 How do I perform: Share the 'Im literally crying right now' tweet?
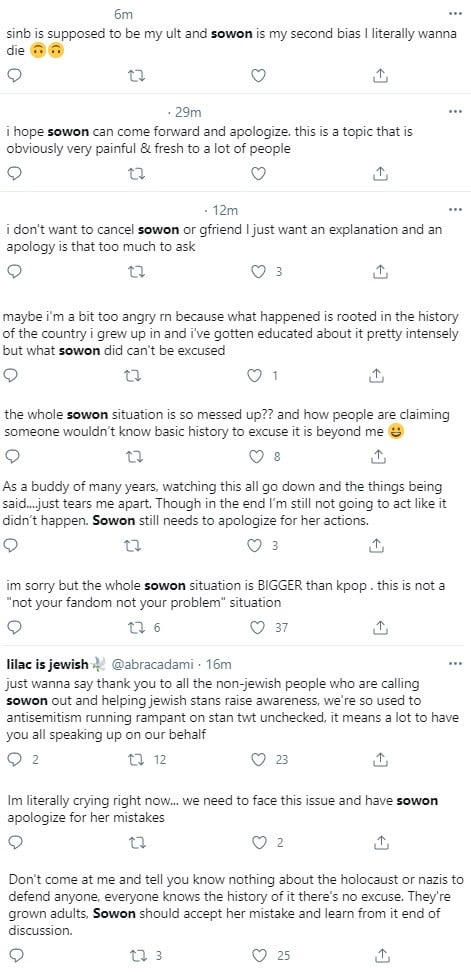click(x=381, y=842)
